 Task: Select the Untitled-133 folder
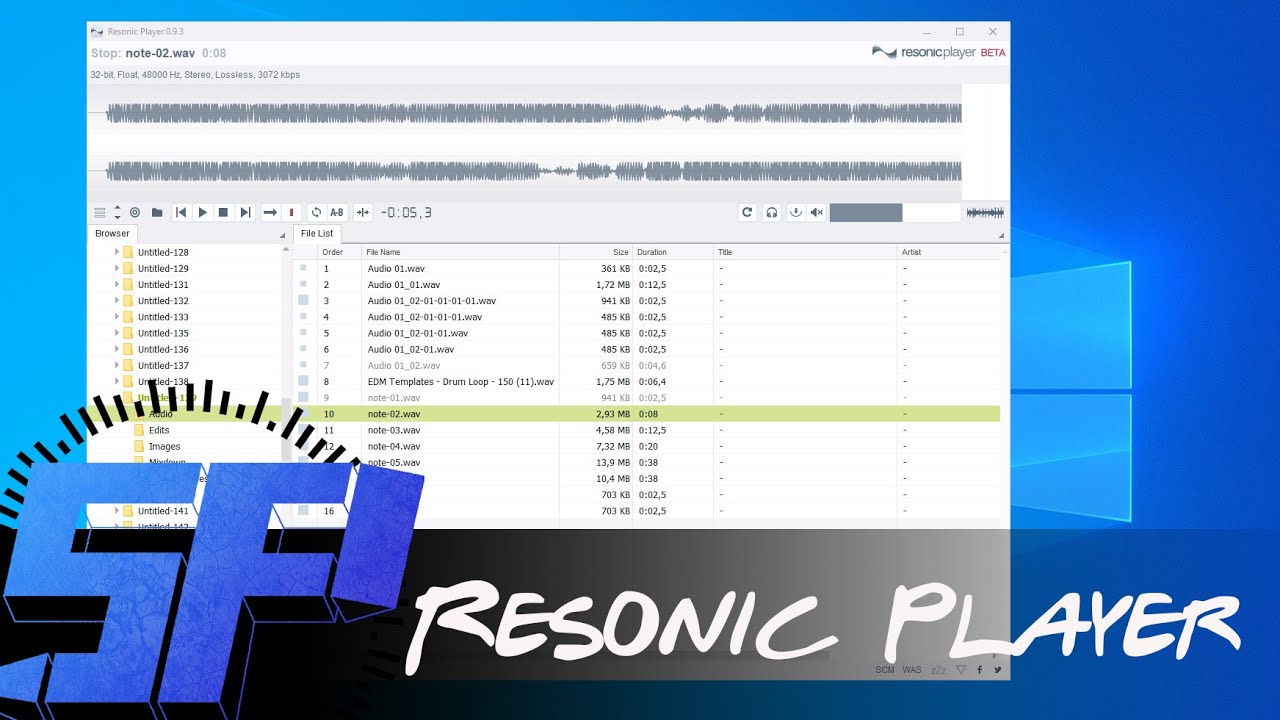pyautogui.click(x=163, y=317)
